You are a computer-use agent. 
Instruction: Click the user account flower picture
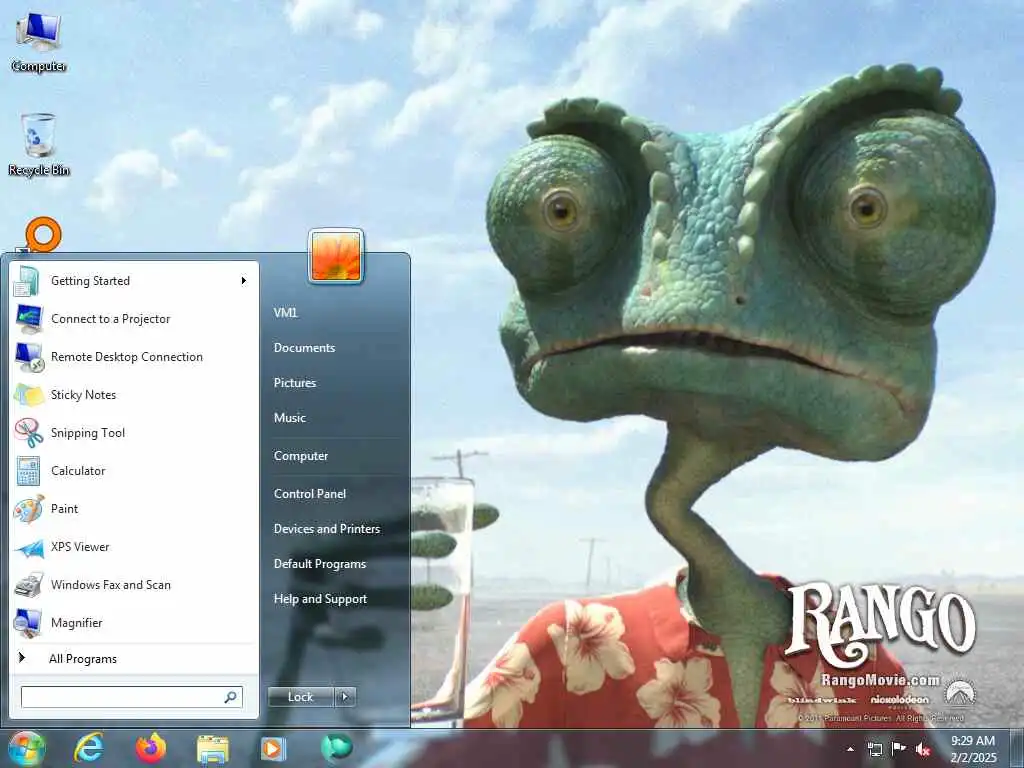pyautogui.click(x=336, y=257)
